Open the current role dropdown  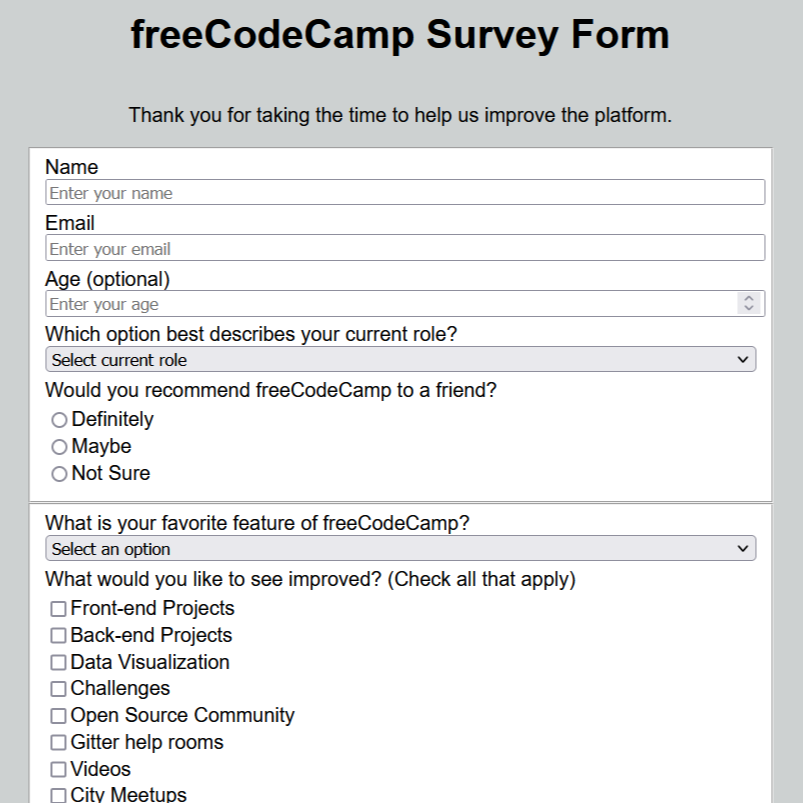pos(400,357)
